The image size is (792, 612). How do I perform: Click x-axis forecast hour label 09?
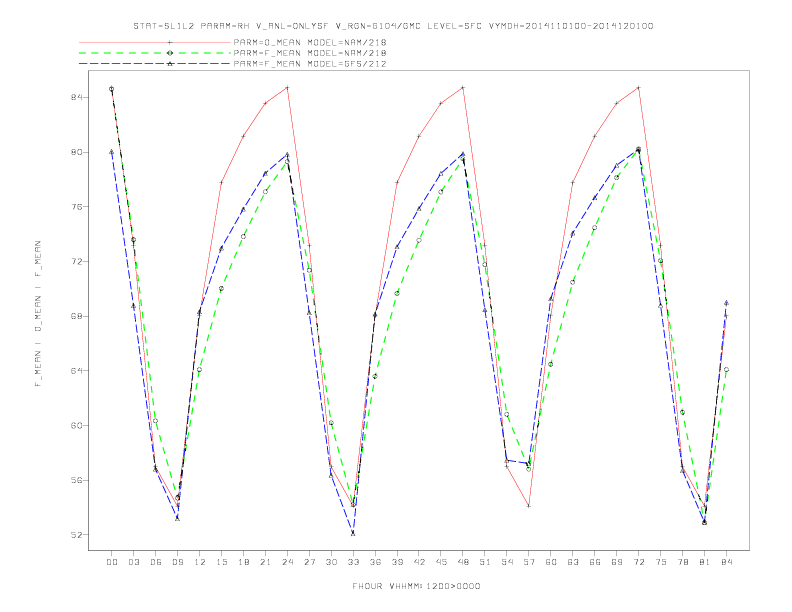177,562
